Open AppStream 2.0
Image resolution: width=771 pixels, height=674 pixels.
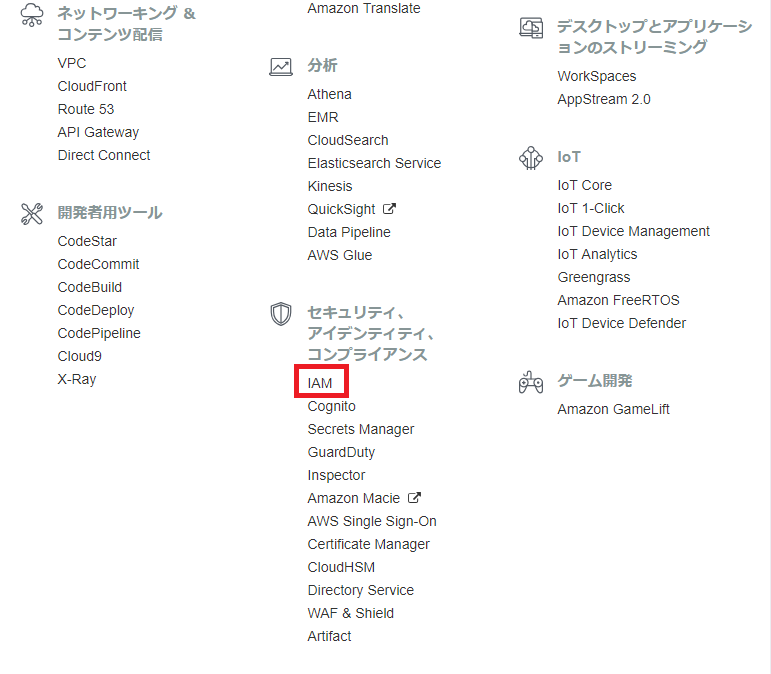(604, 99)
